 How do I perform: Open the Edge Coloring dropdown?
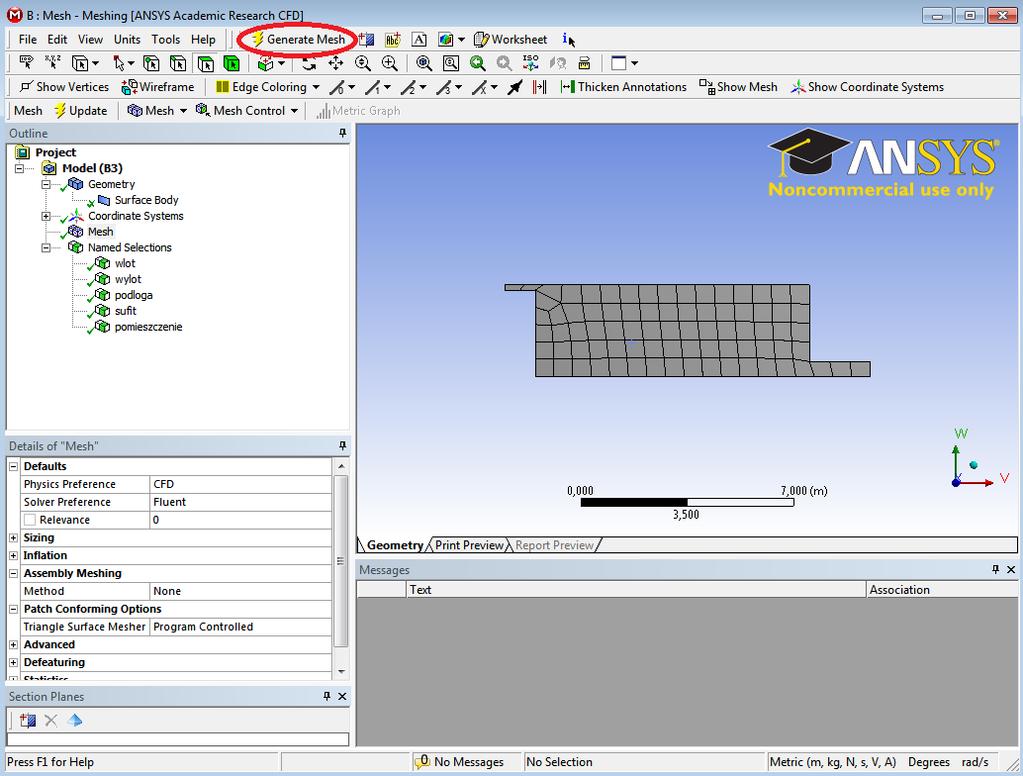click(316, 87)
